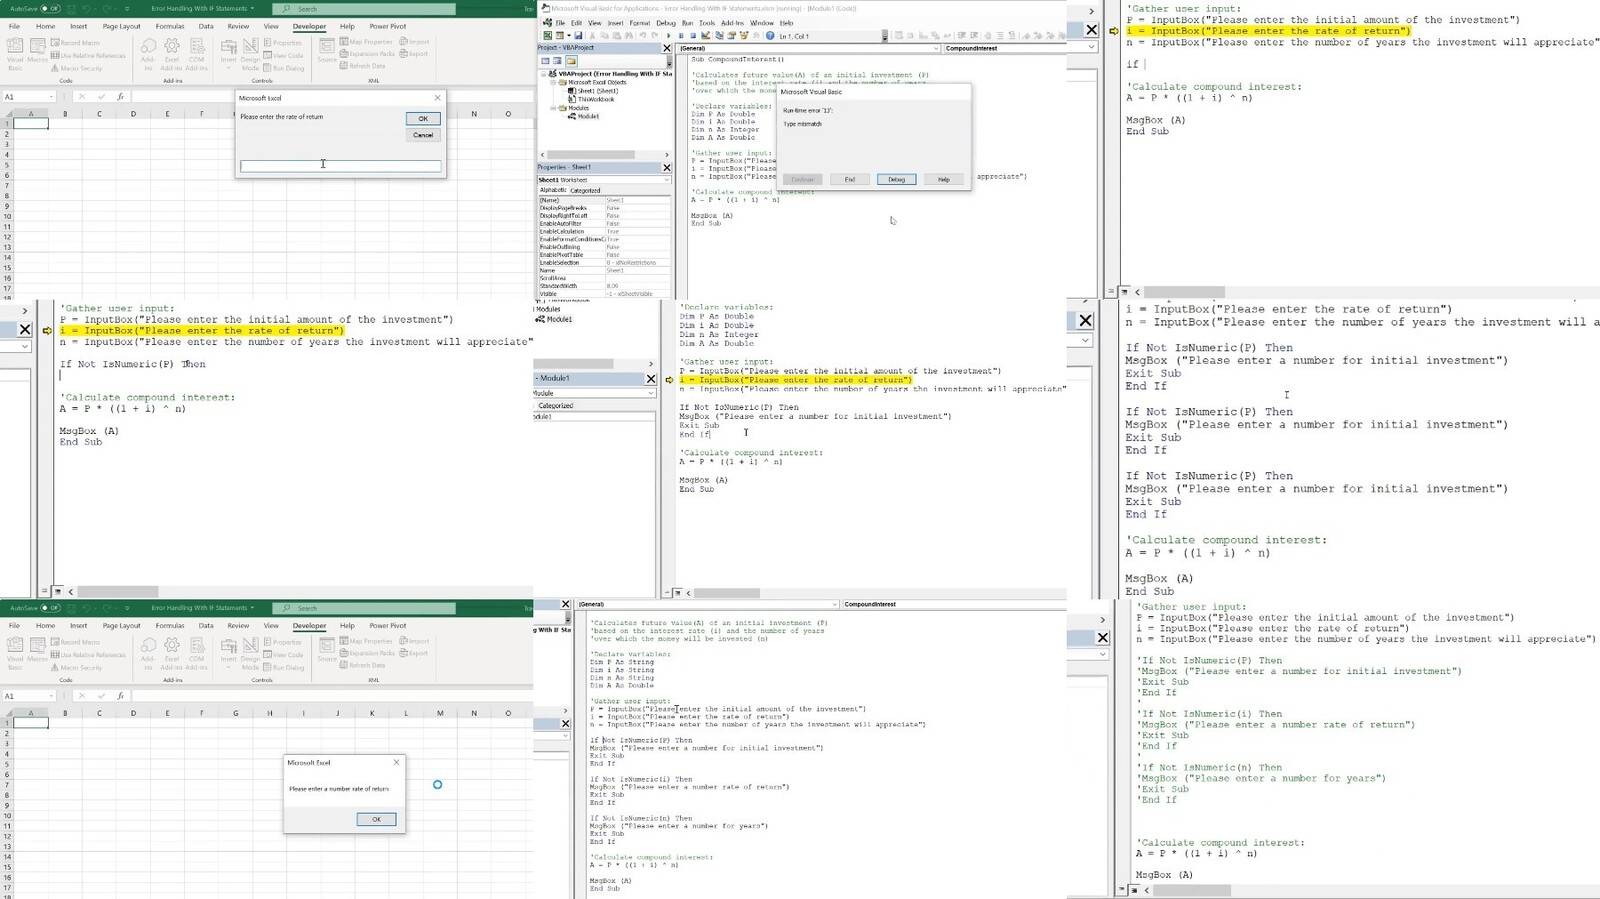This screenshot has width=1600, height=899.
Task: Click Debug in the Type mismatch error dialog
Action: pos(896,179)
